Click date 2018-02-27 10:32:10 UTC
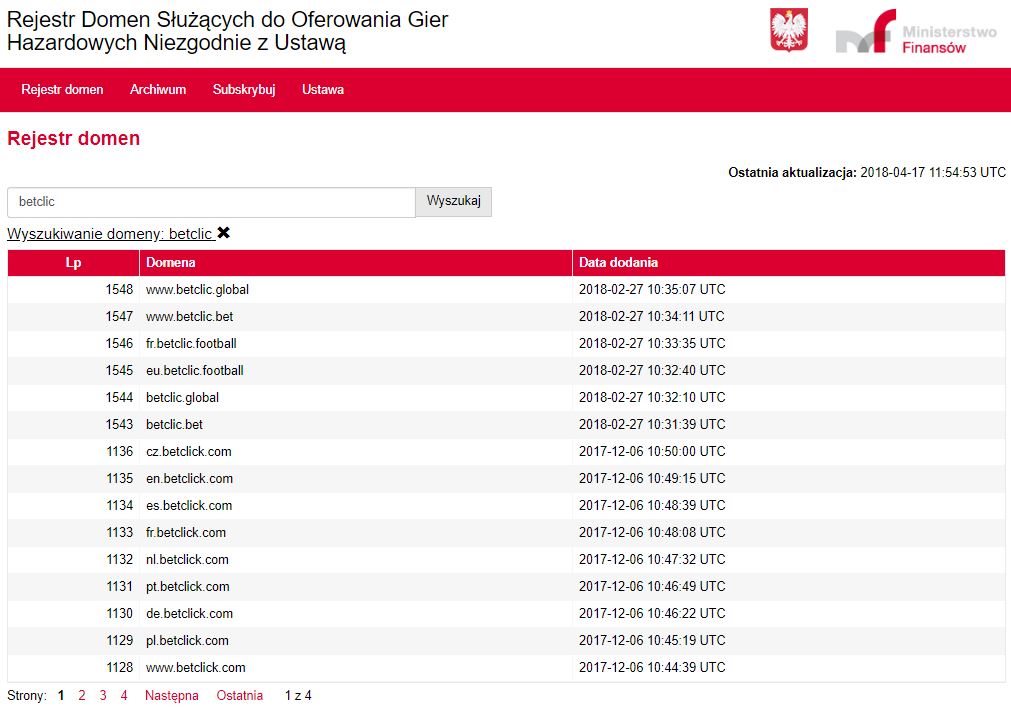The width and height of the screenshot is (1011, 708). (x=652, y=398)
